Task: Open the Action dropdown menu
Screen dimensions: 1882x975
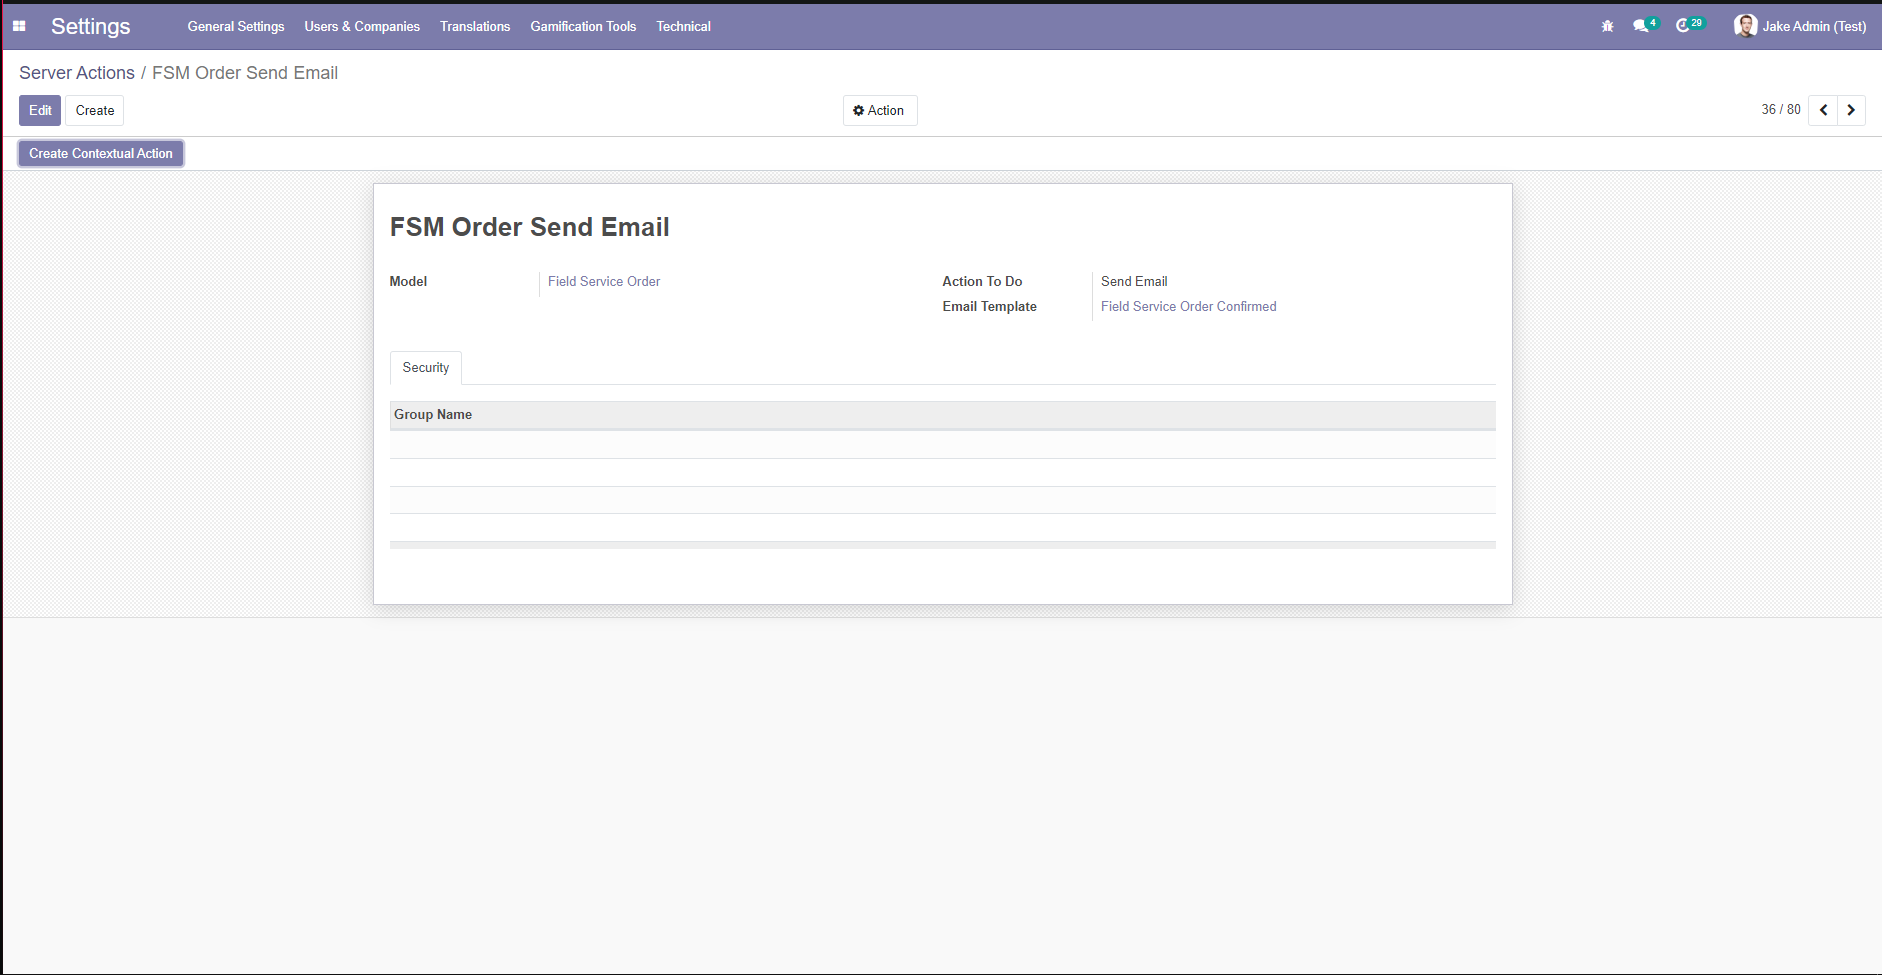Action: pos(880,110)
